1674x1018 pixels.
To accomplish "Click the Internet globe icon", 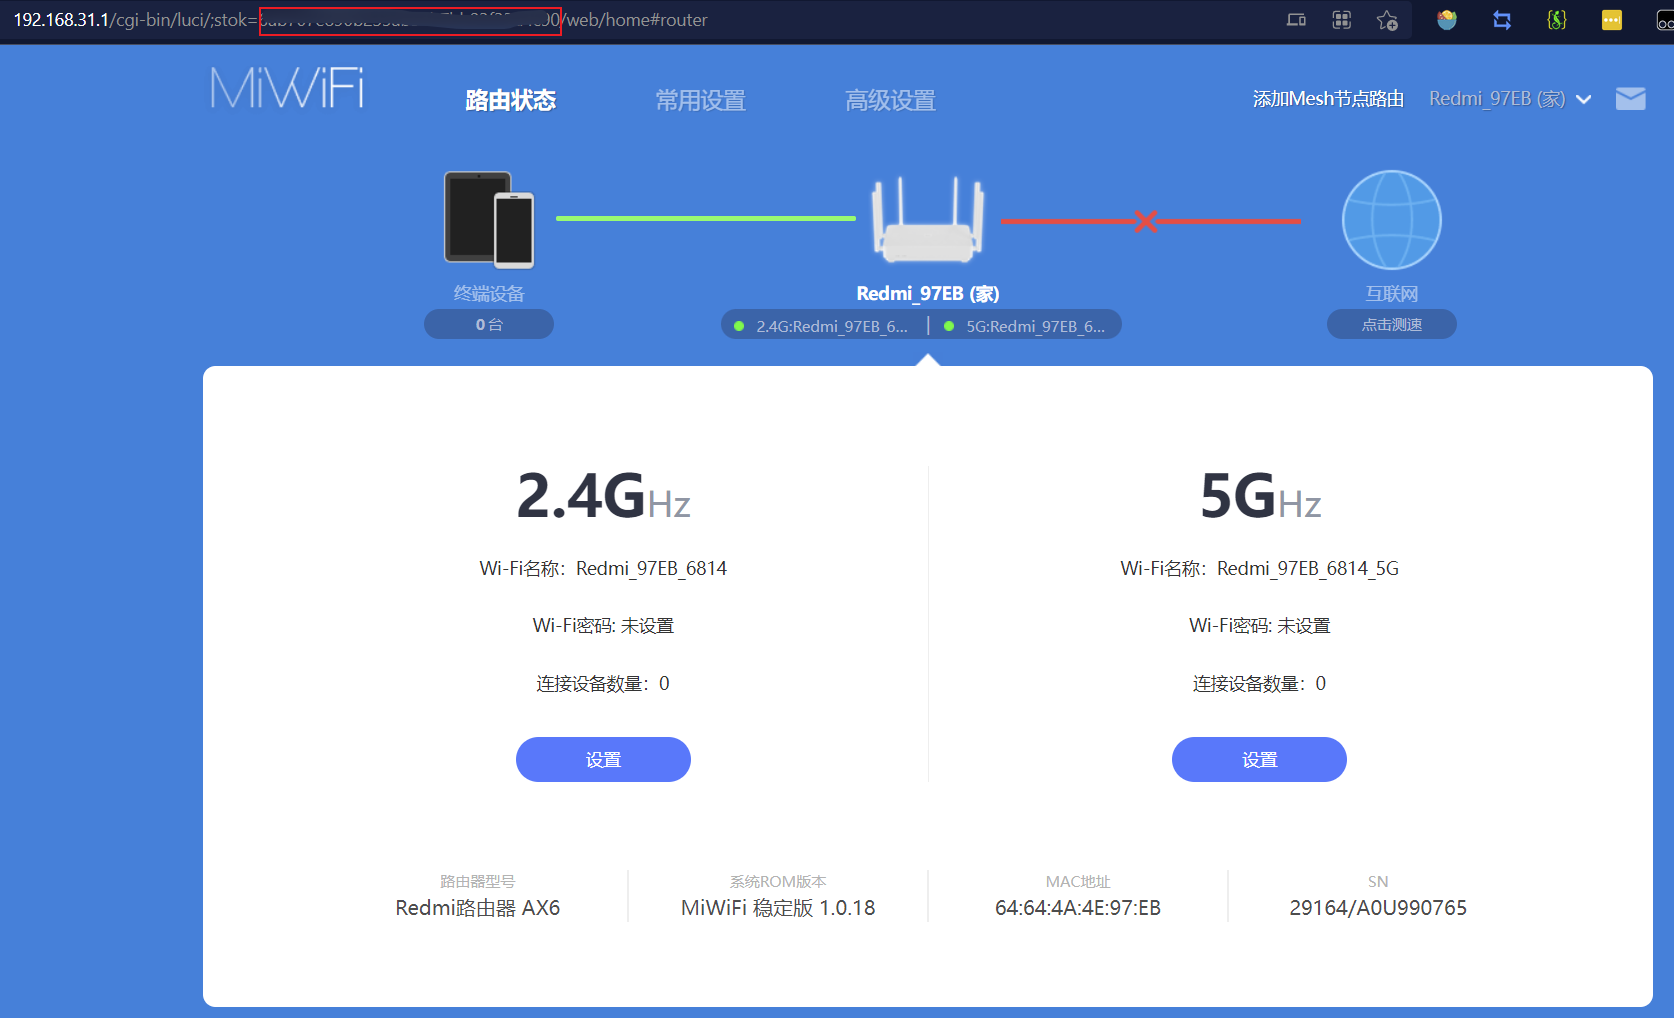I will 1391,220.
